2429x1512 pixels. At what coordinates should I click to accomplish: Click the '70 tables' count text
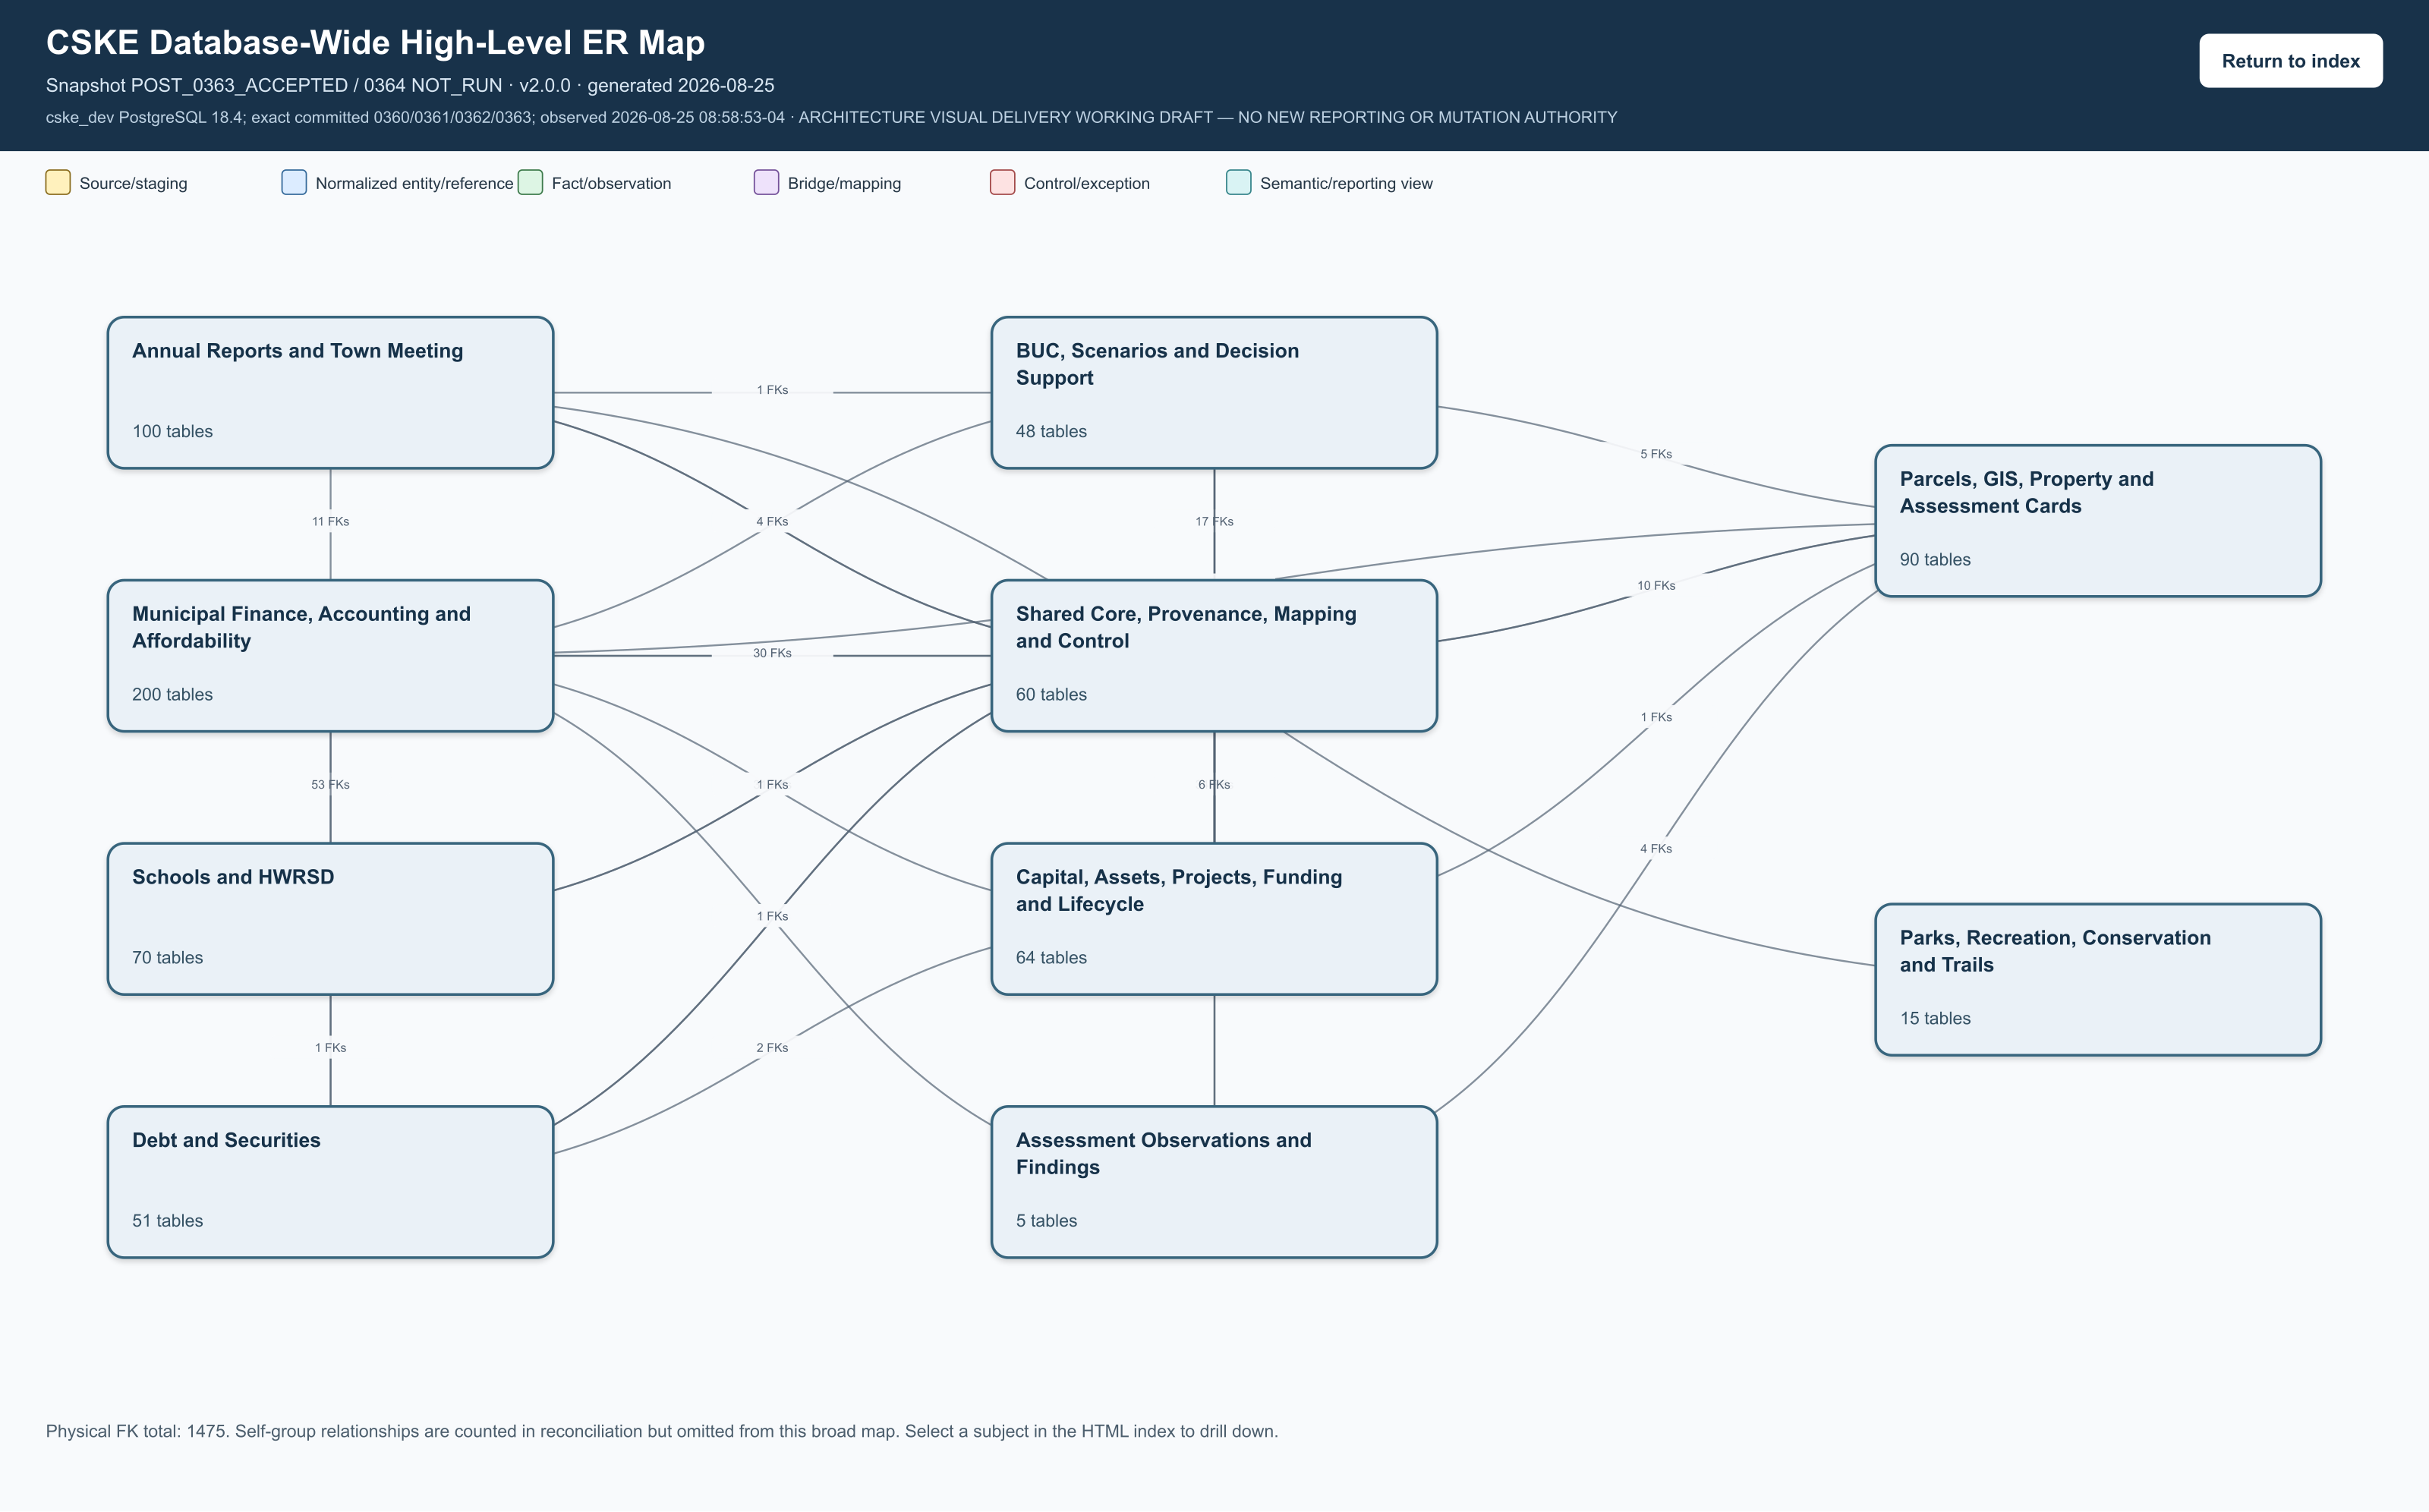coord(167,958)
